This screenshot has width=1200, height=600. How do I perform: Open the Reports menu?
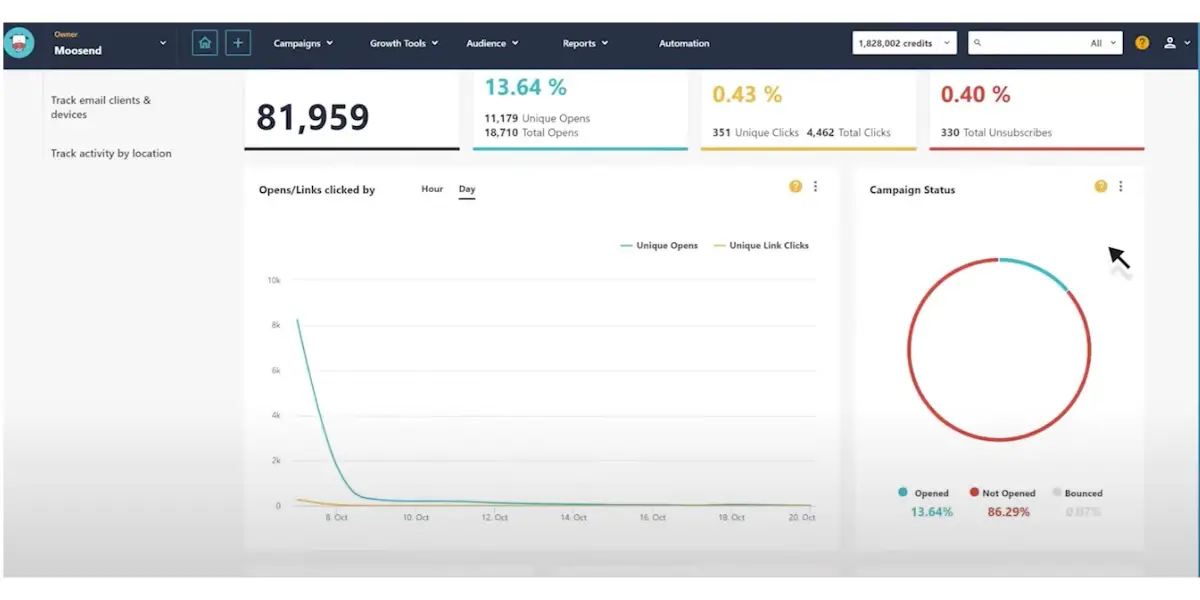tap(585, 44)
